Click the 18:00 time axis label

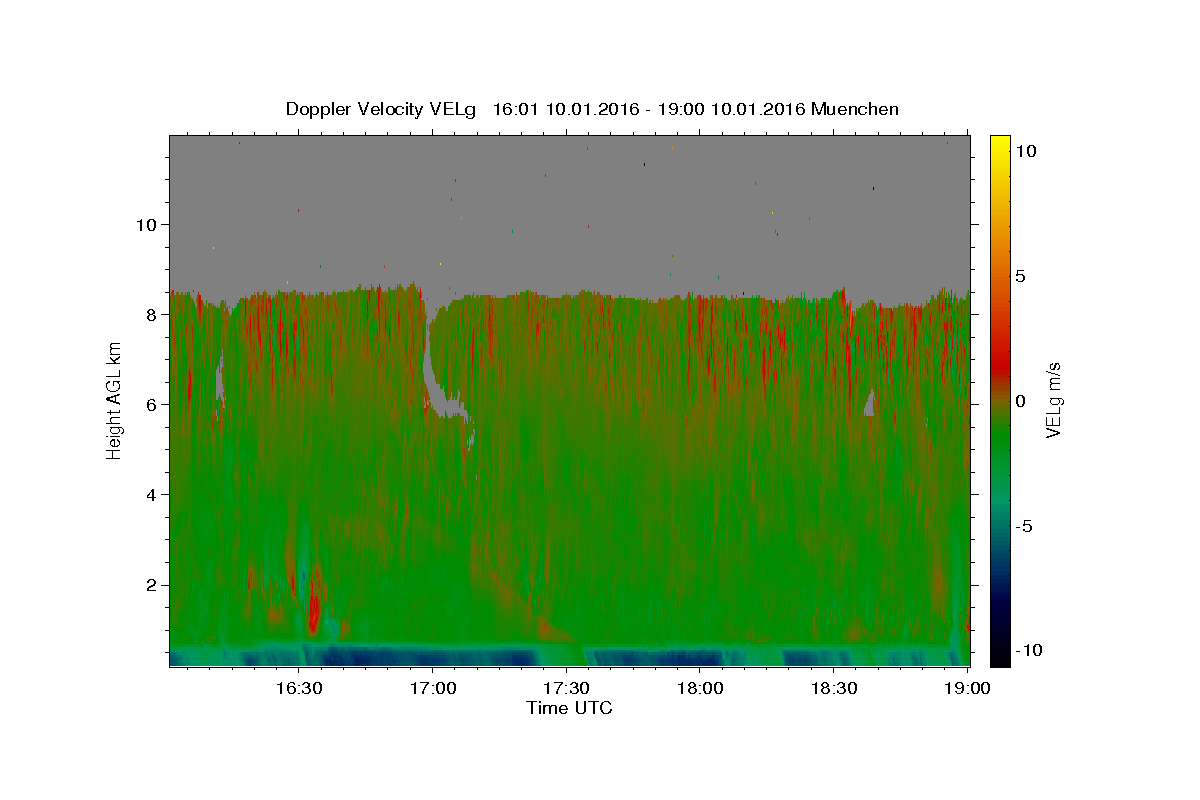pyautogui.click(x=700, y=689)
